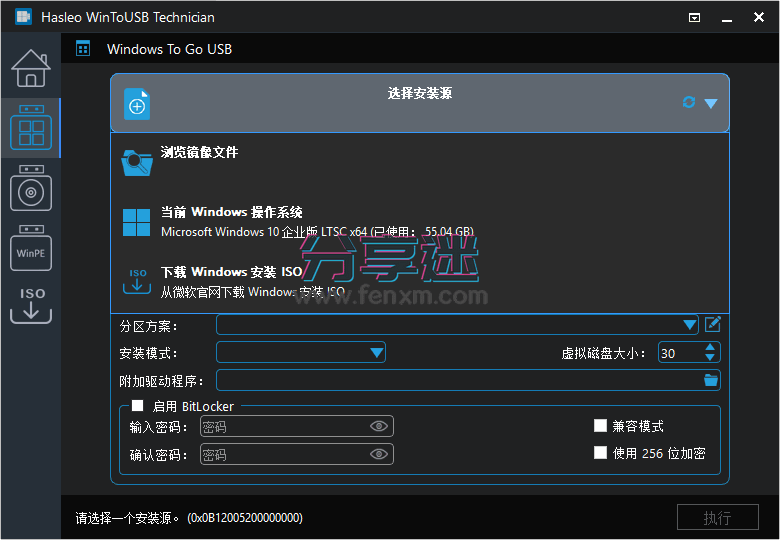
Task: Select the WinPE bootable USB icon
Action: tap(30, 249)
